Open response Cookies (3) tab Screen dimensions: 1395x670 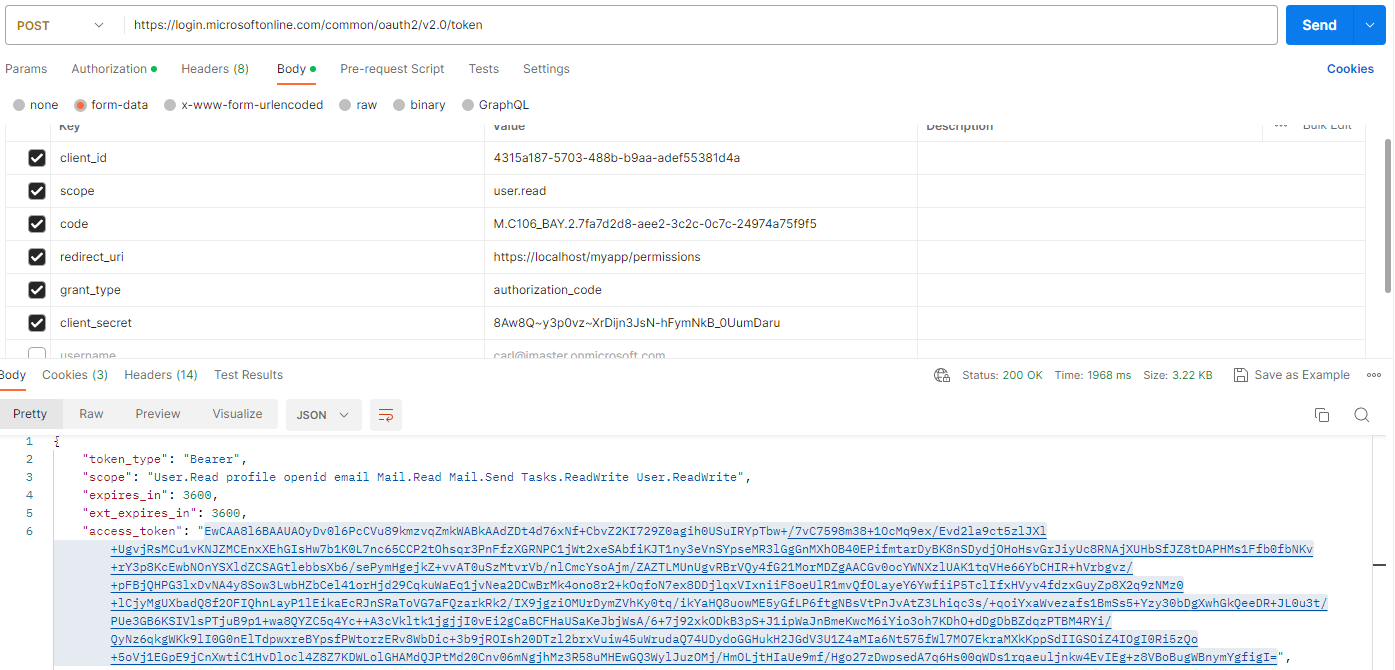(x=75, y=375)
